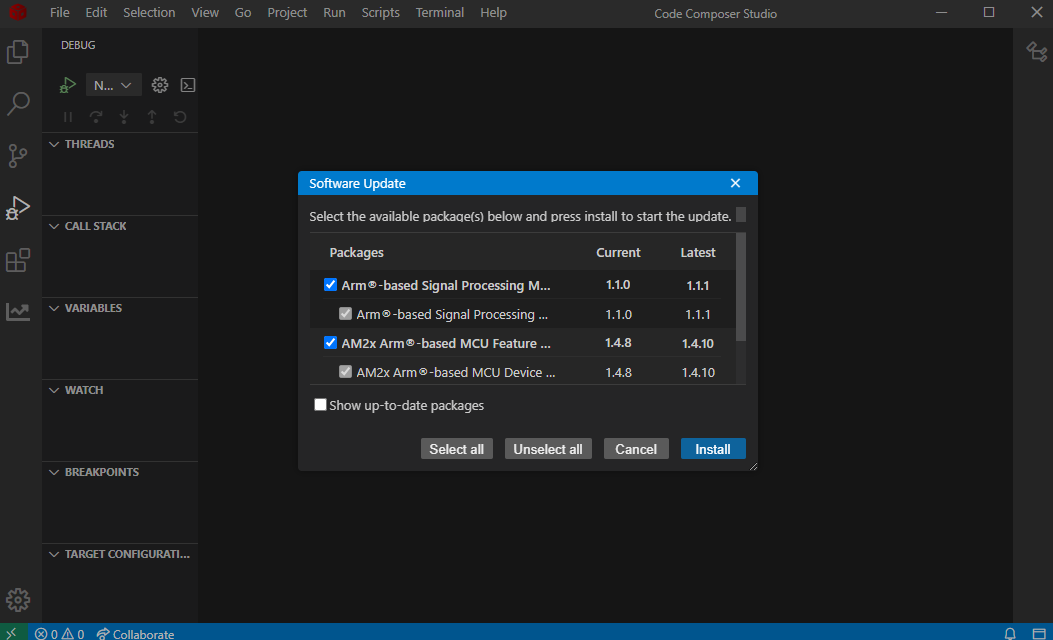Click Cancel in Software Update dialog
The width and height of the screenshot is (1053, 640).
pyautogui.click(x=636, y=449)
